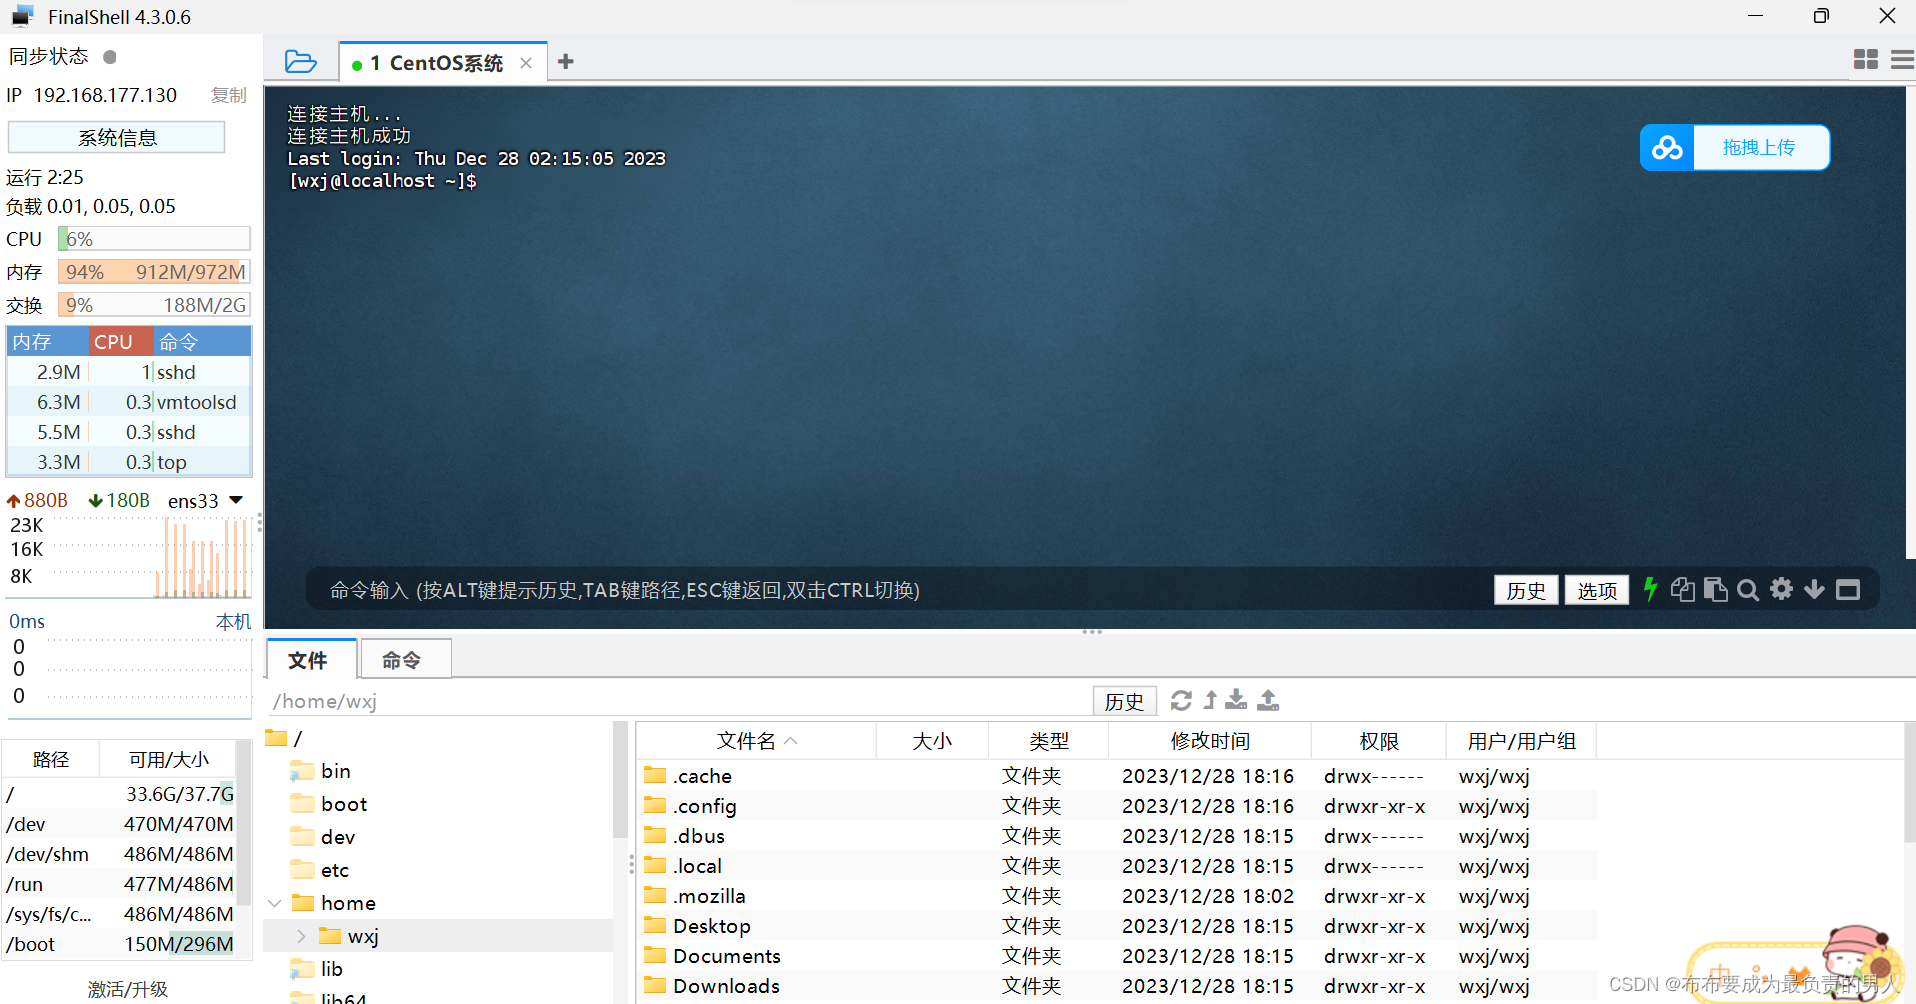Download selected file icon

pyautogui.click(x=1237, y=700)
